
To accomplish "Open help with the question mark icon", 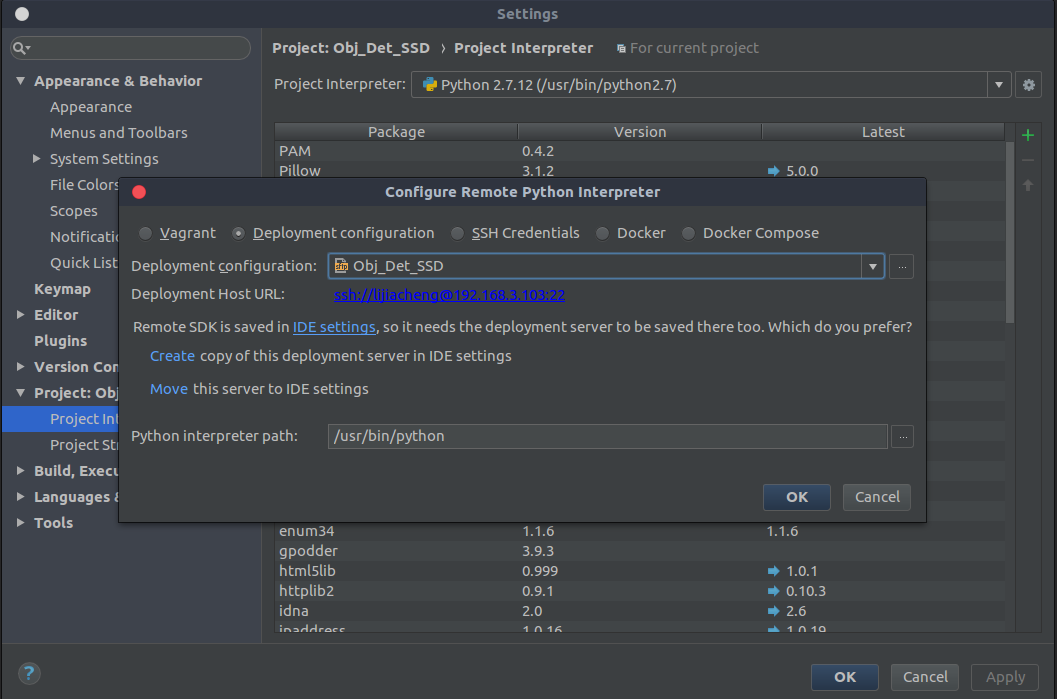I will click(29, 673).
